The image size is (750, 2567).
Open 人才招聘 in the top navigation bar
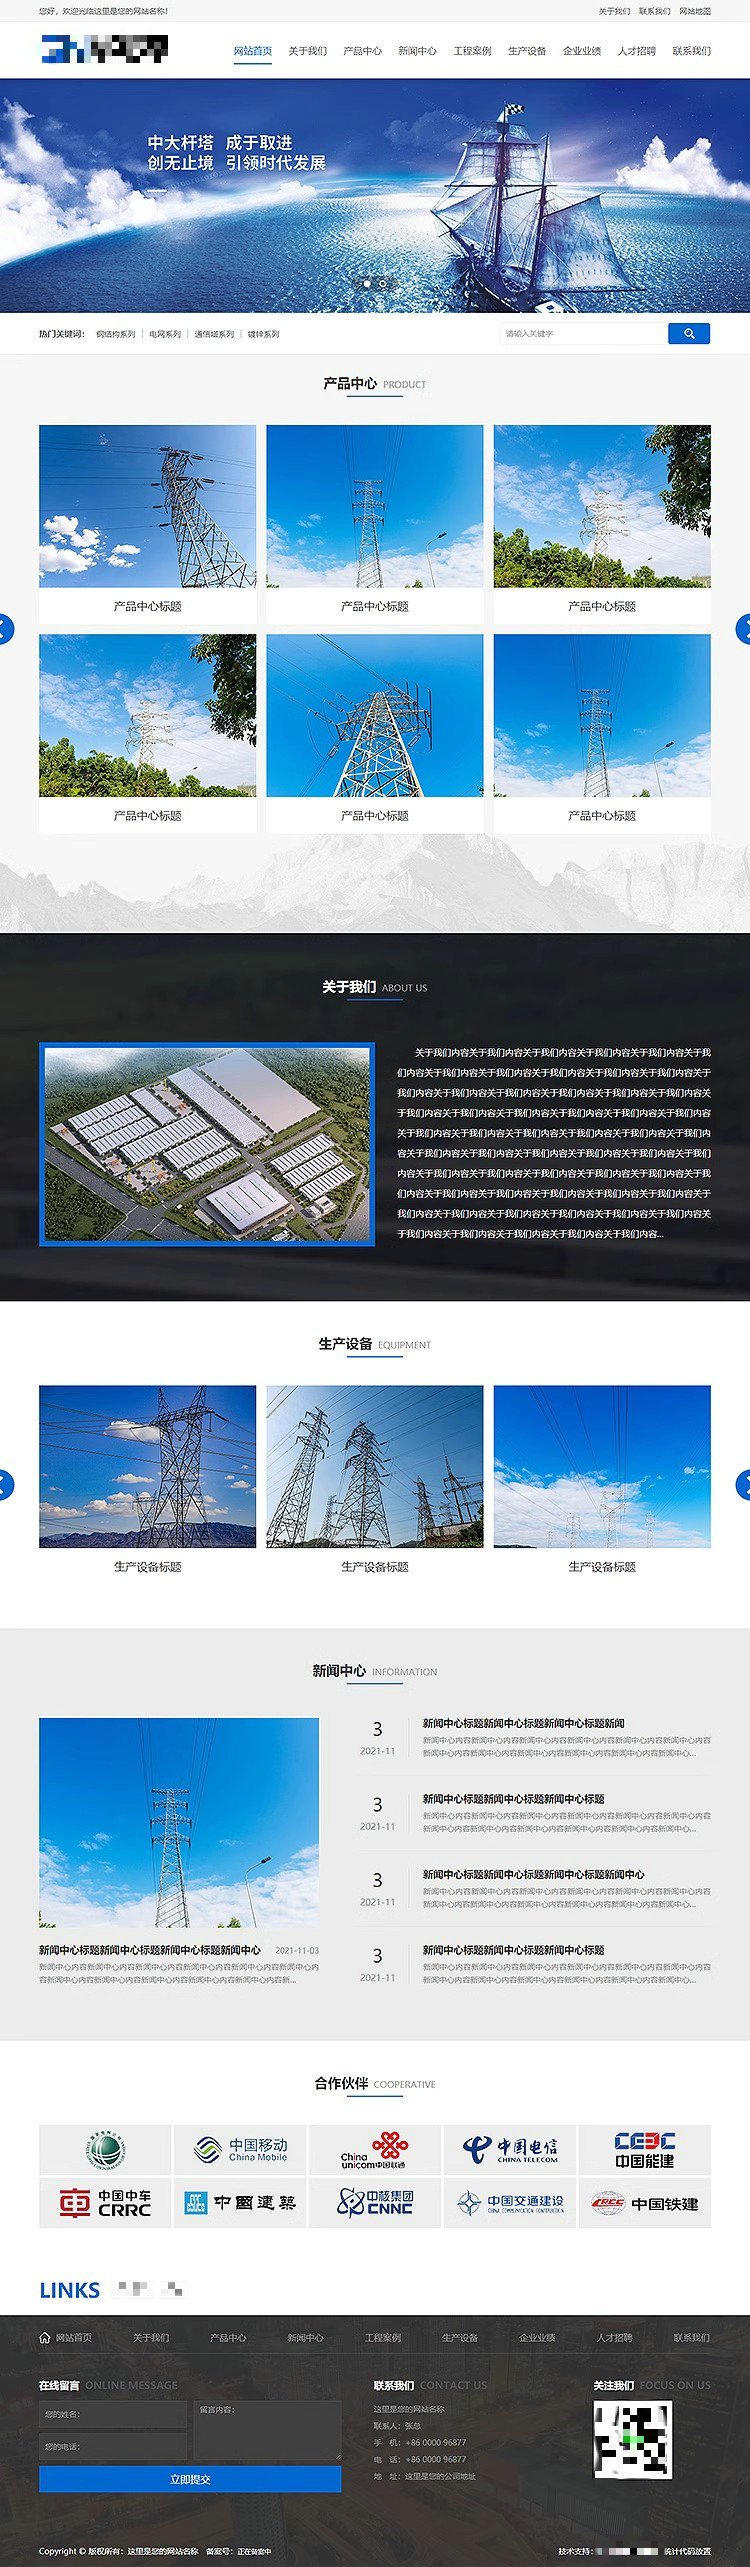point(636,51)
